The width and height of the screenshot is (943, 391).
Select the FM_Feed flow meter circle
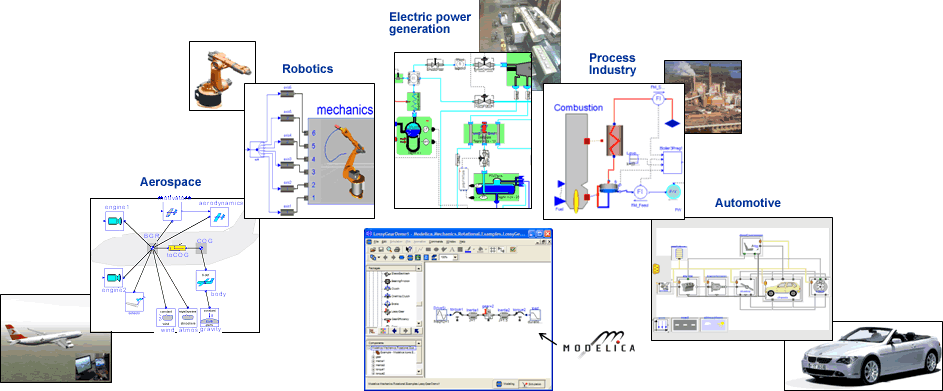point(639,191)
